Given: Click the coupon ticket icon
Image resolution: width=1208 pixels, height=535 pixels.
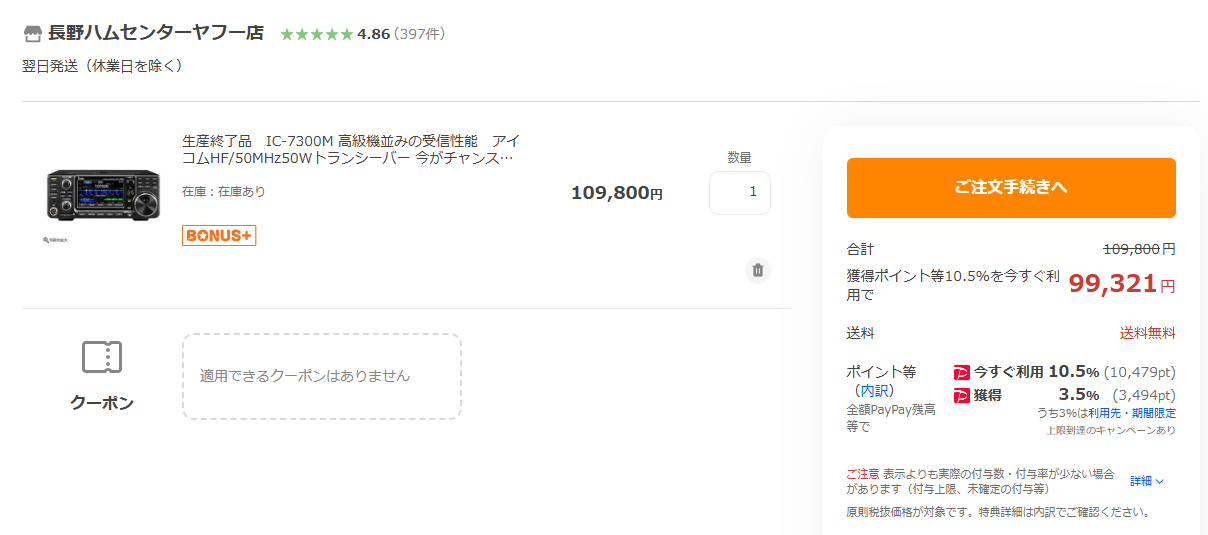Looking at the screenshot, I should click(101, 357).
